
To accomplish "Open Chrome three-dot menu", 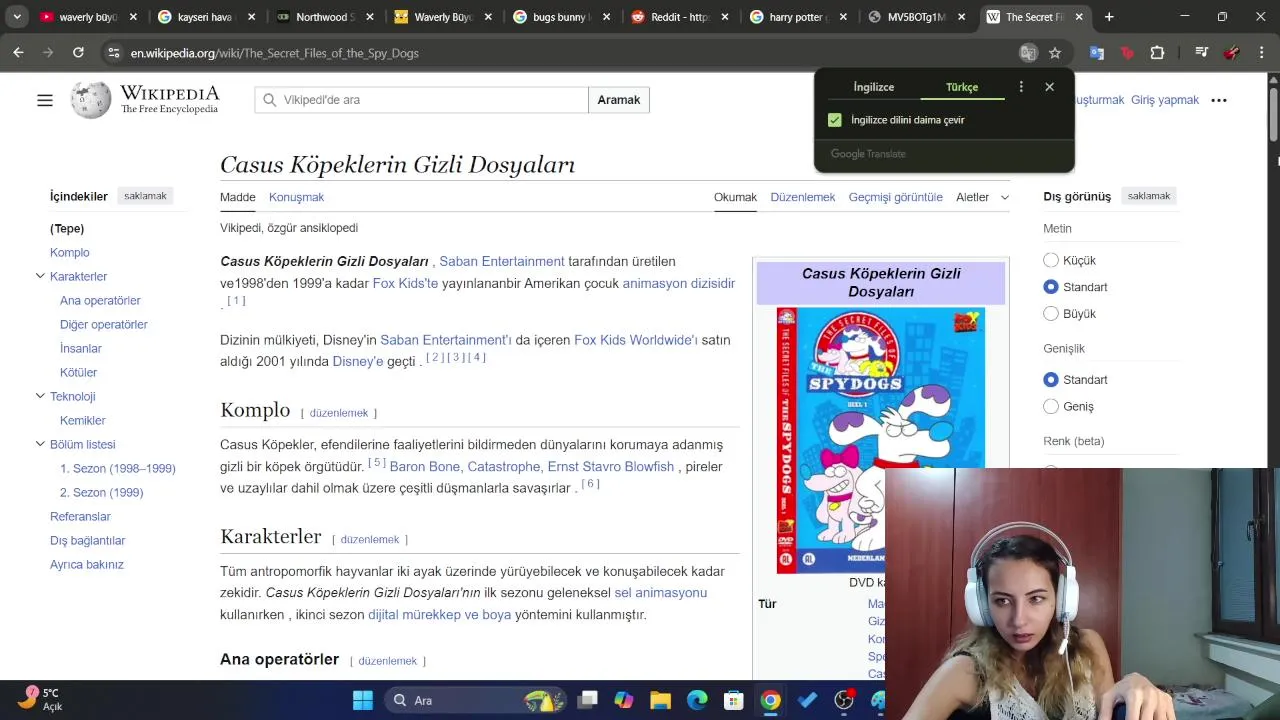I will (x=1261, y=53).
